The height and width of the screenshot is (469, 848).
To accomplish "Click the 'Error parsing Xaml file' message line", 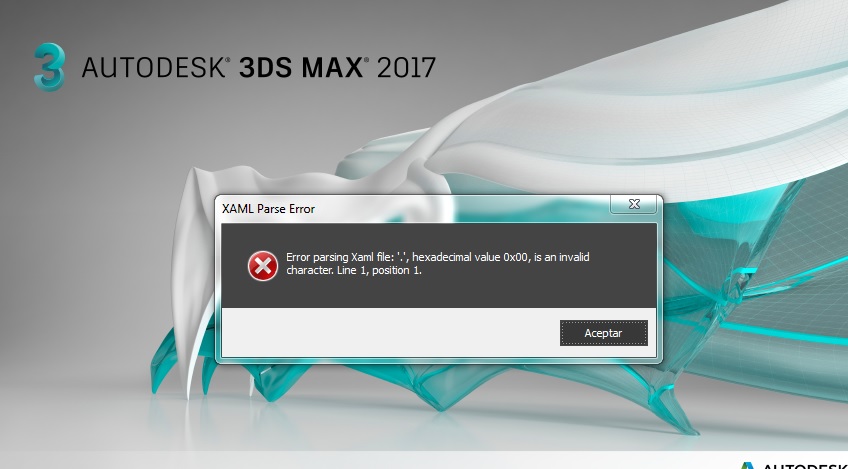I will coord(438,257).
